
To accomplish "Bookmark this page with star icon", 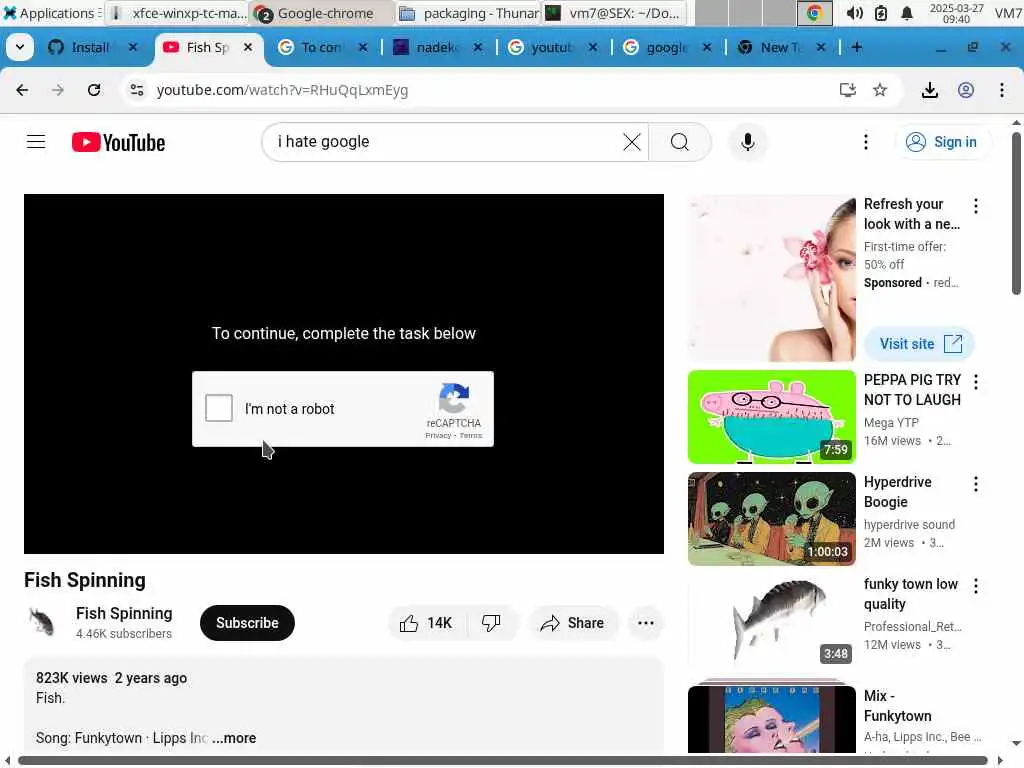I will point(880,90).
